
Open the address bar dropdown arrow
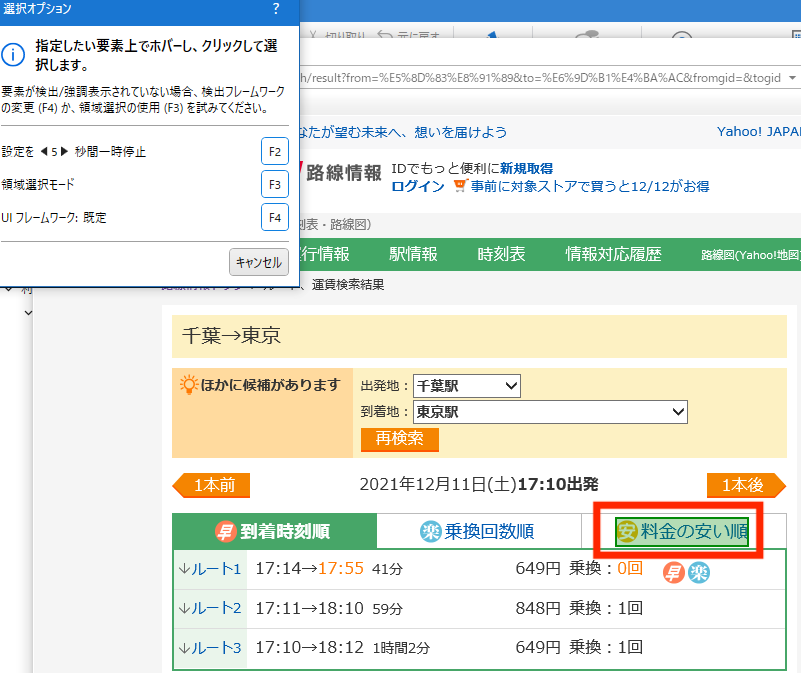click(792, 78)
